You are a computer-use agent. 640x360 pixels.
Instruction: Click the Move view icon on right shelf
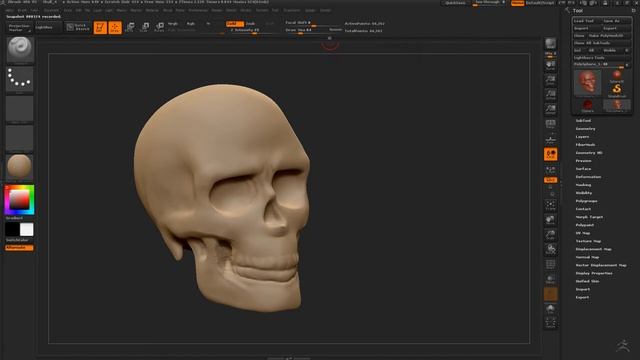pyautogui.click(x=550, y=220)
